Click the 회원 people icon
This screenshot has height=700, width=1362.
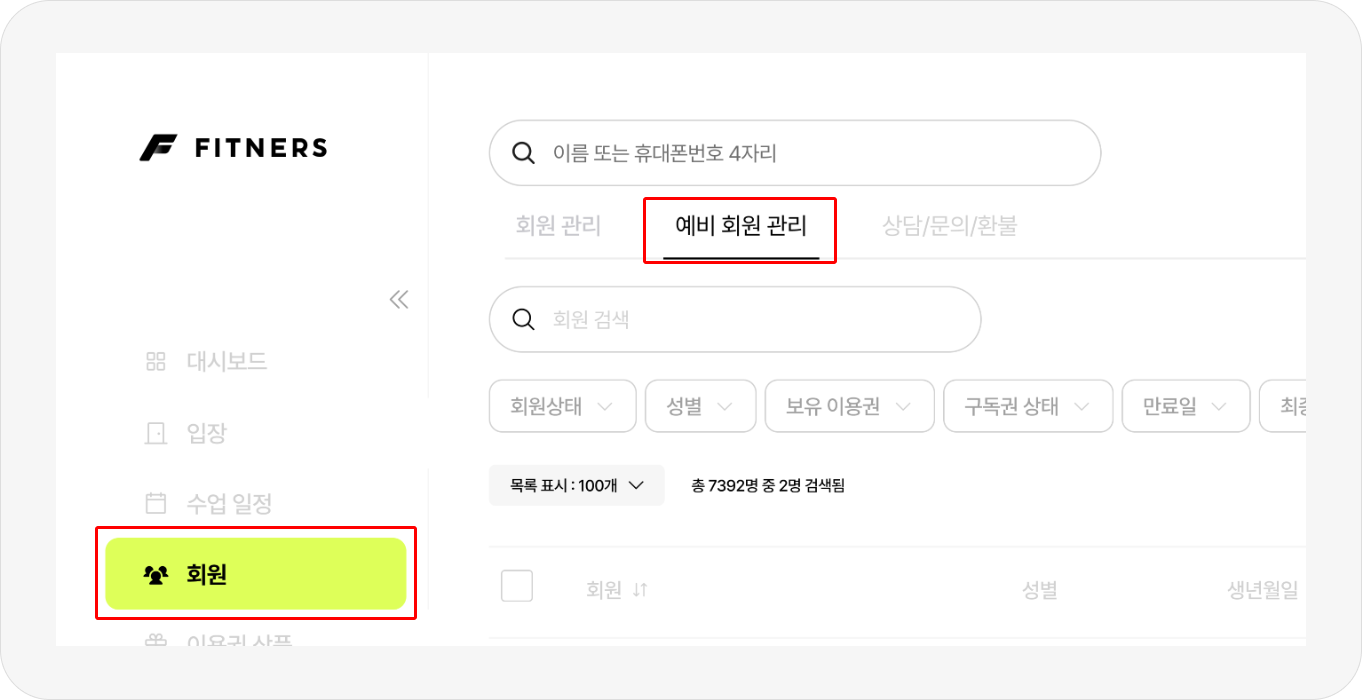click(155, 575)
